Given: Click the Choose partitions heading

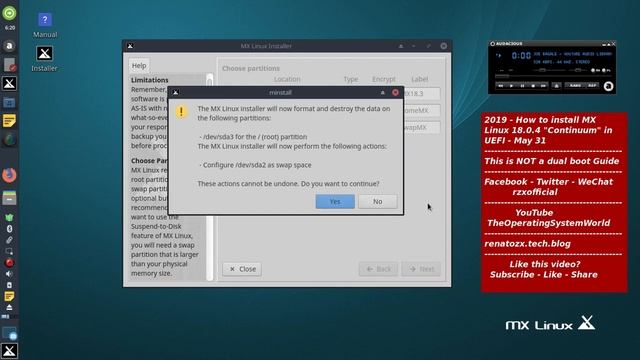Looking at the screenshot, I should click(x=251, y=68).
